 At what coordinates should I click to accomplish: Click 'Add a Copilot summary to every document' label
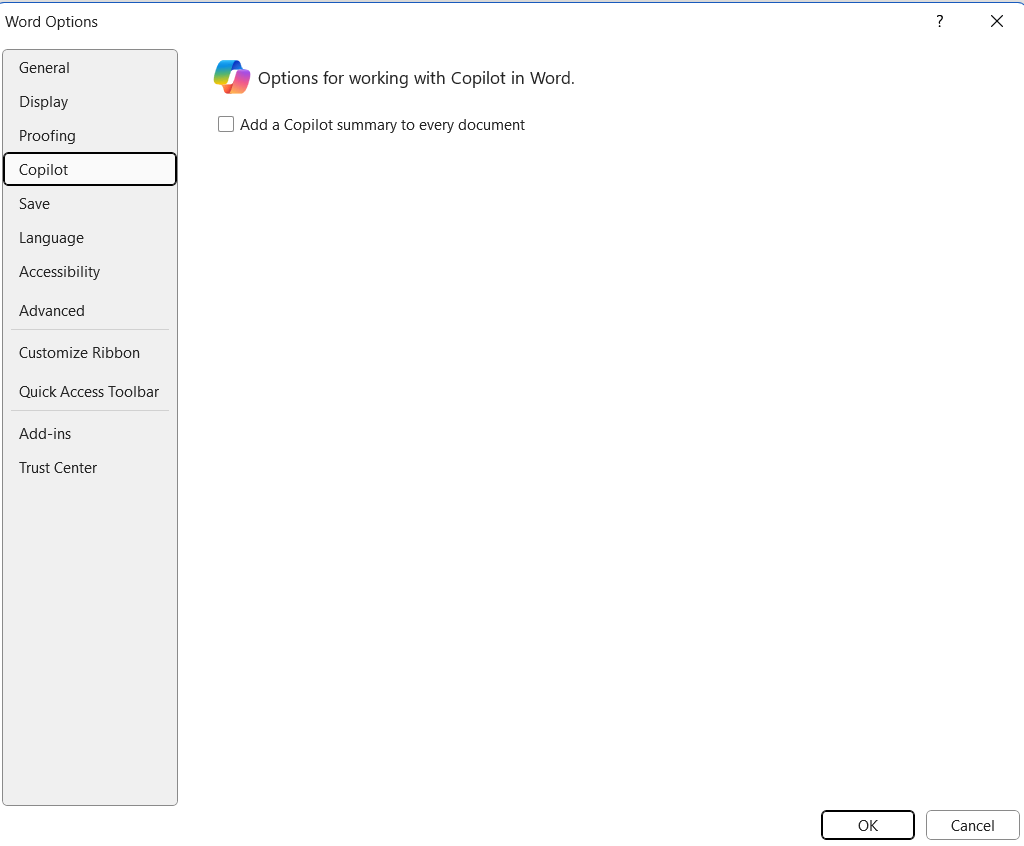click(382, 125)
